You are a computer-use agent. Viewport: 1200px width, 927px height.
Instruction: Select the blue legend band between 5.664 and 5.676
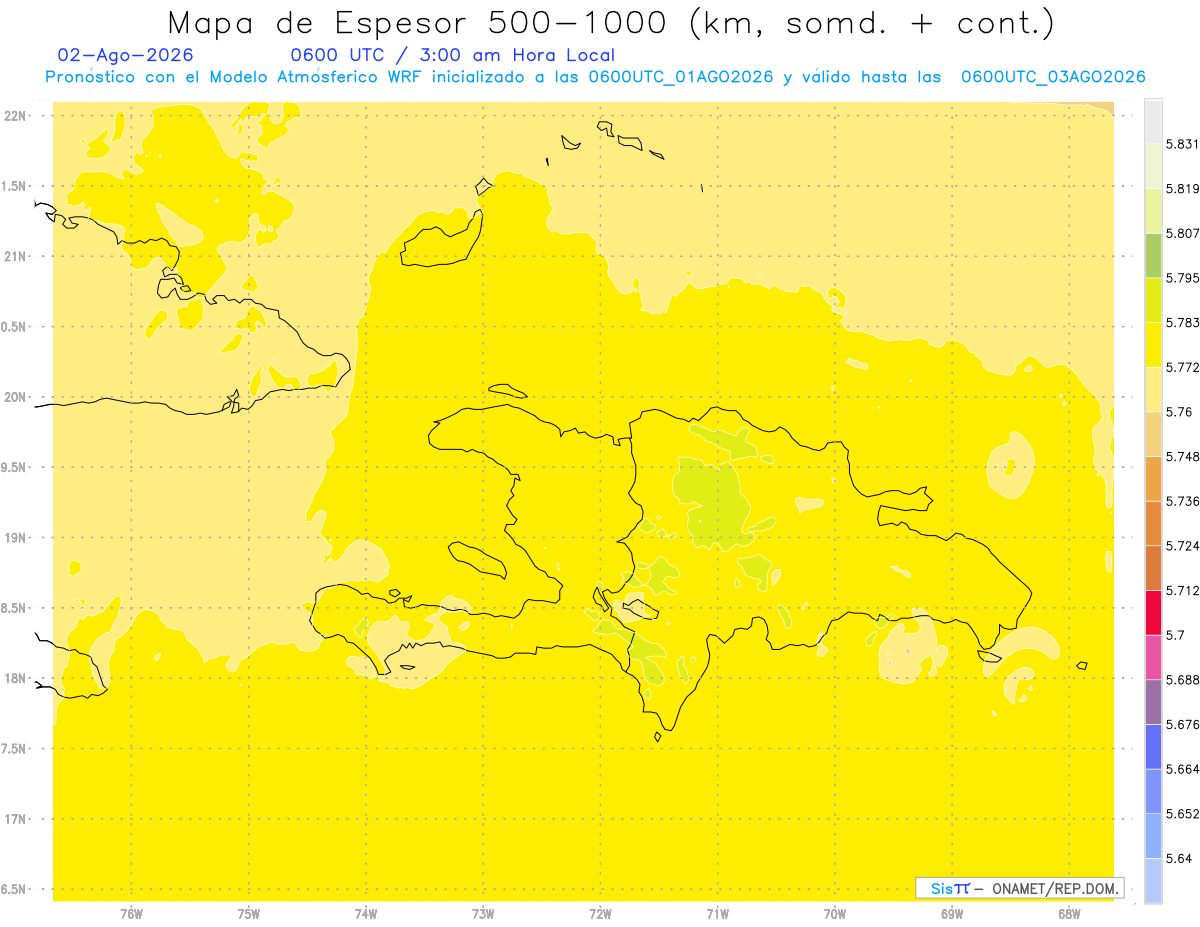click(1153, 746)
